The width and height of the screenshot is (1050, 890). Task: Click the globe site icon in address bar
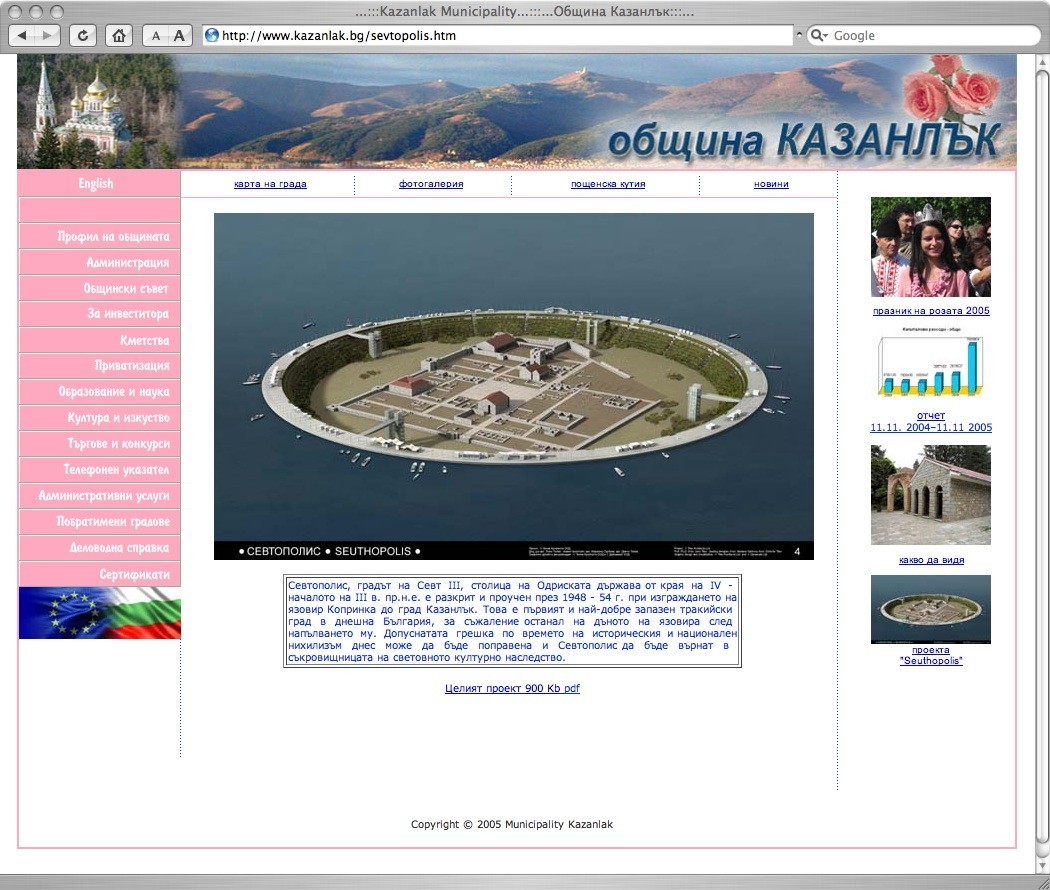click(212, 35)
